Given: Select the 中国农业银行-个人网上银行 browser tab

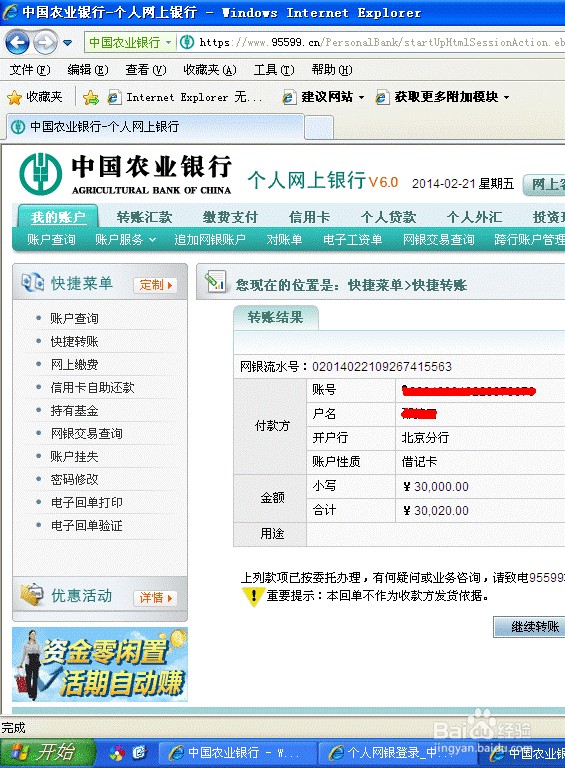Looking at the screenshot, I should point(155,127).
